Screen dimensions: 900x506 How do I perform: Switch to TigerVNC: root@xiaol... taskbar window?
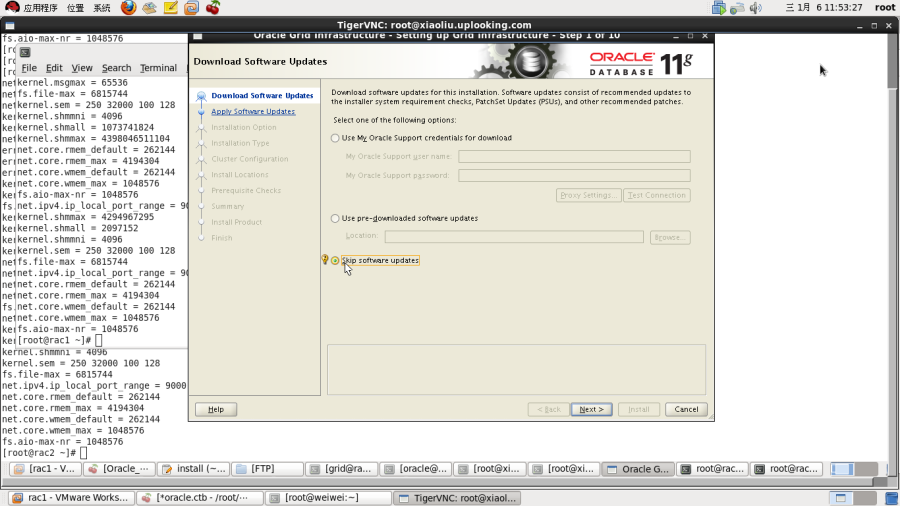[x=457, y=497]
